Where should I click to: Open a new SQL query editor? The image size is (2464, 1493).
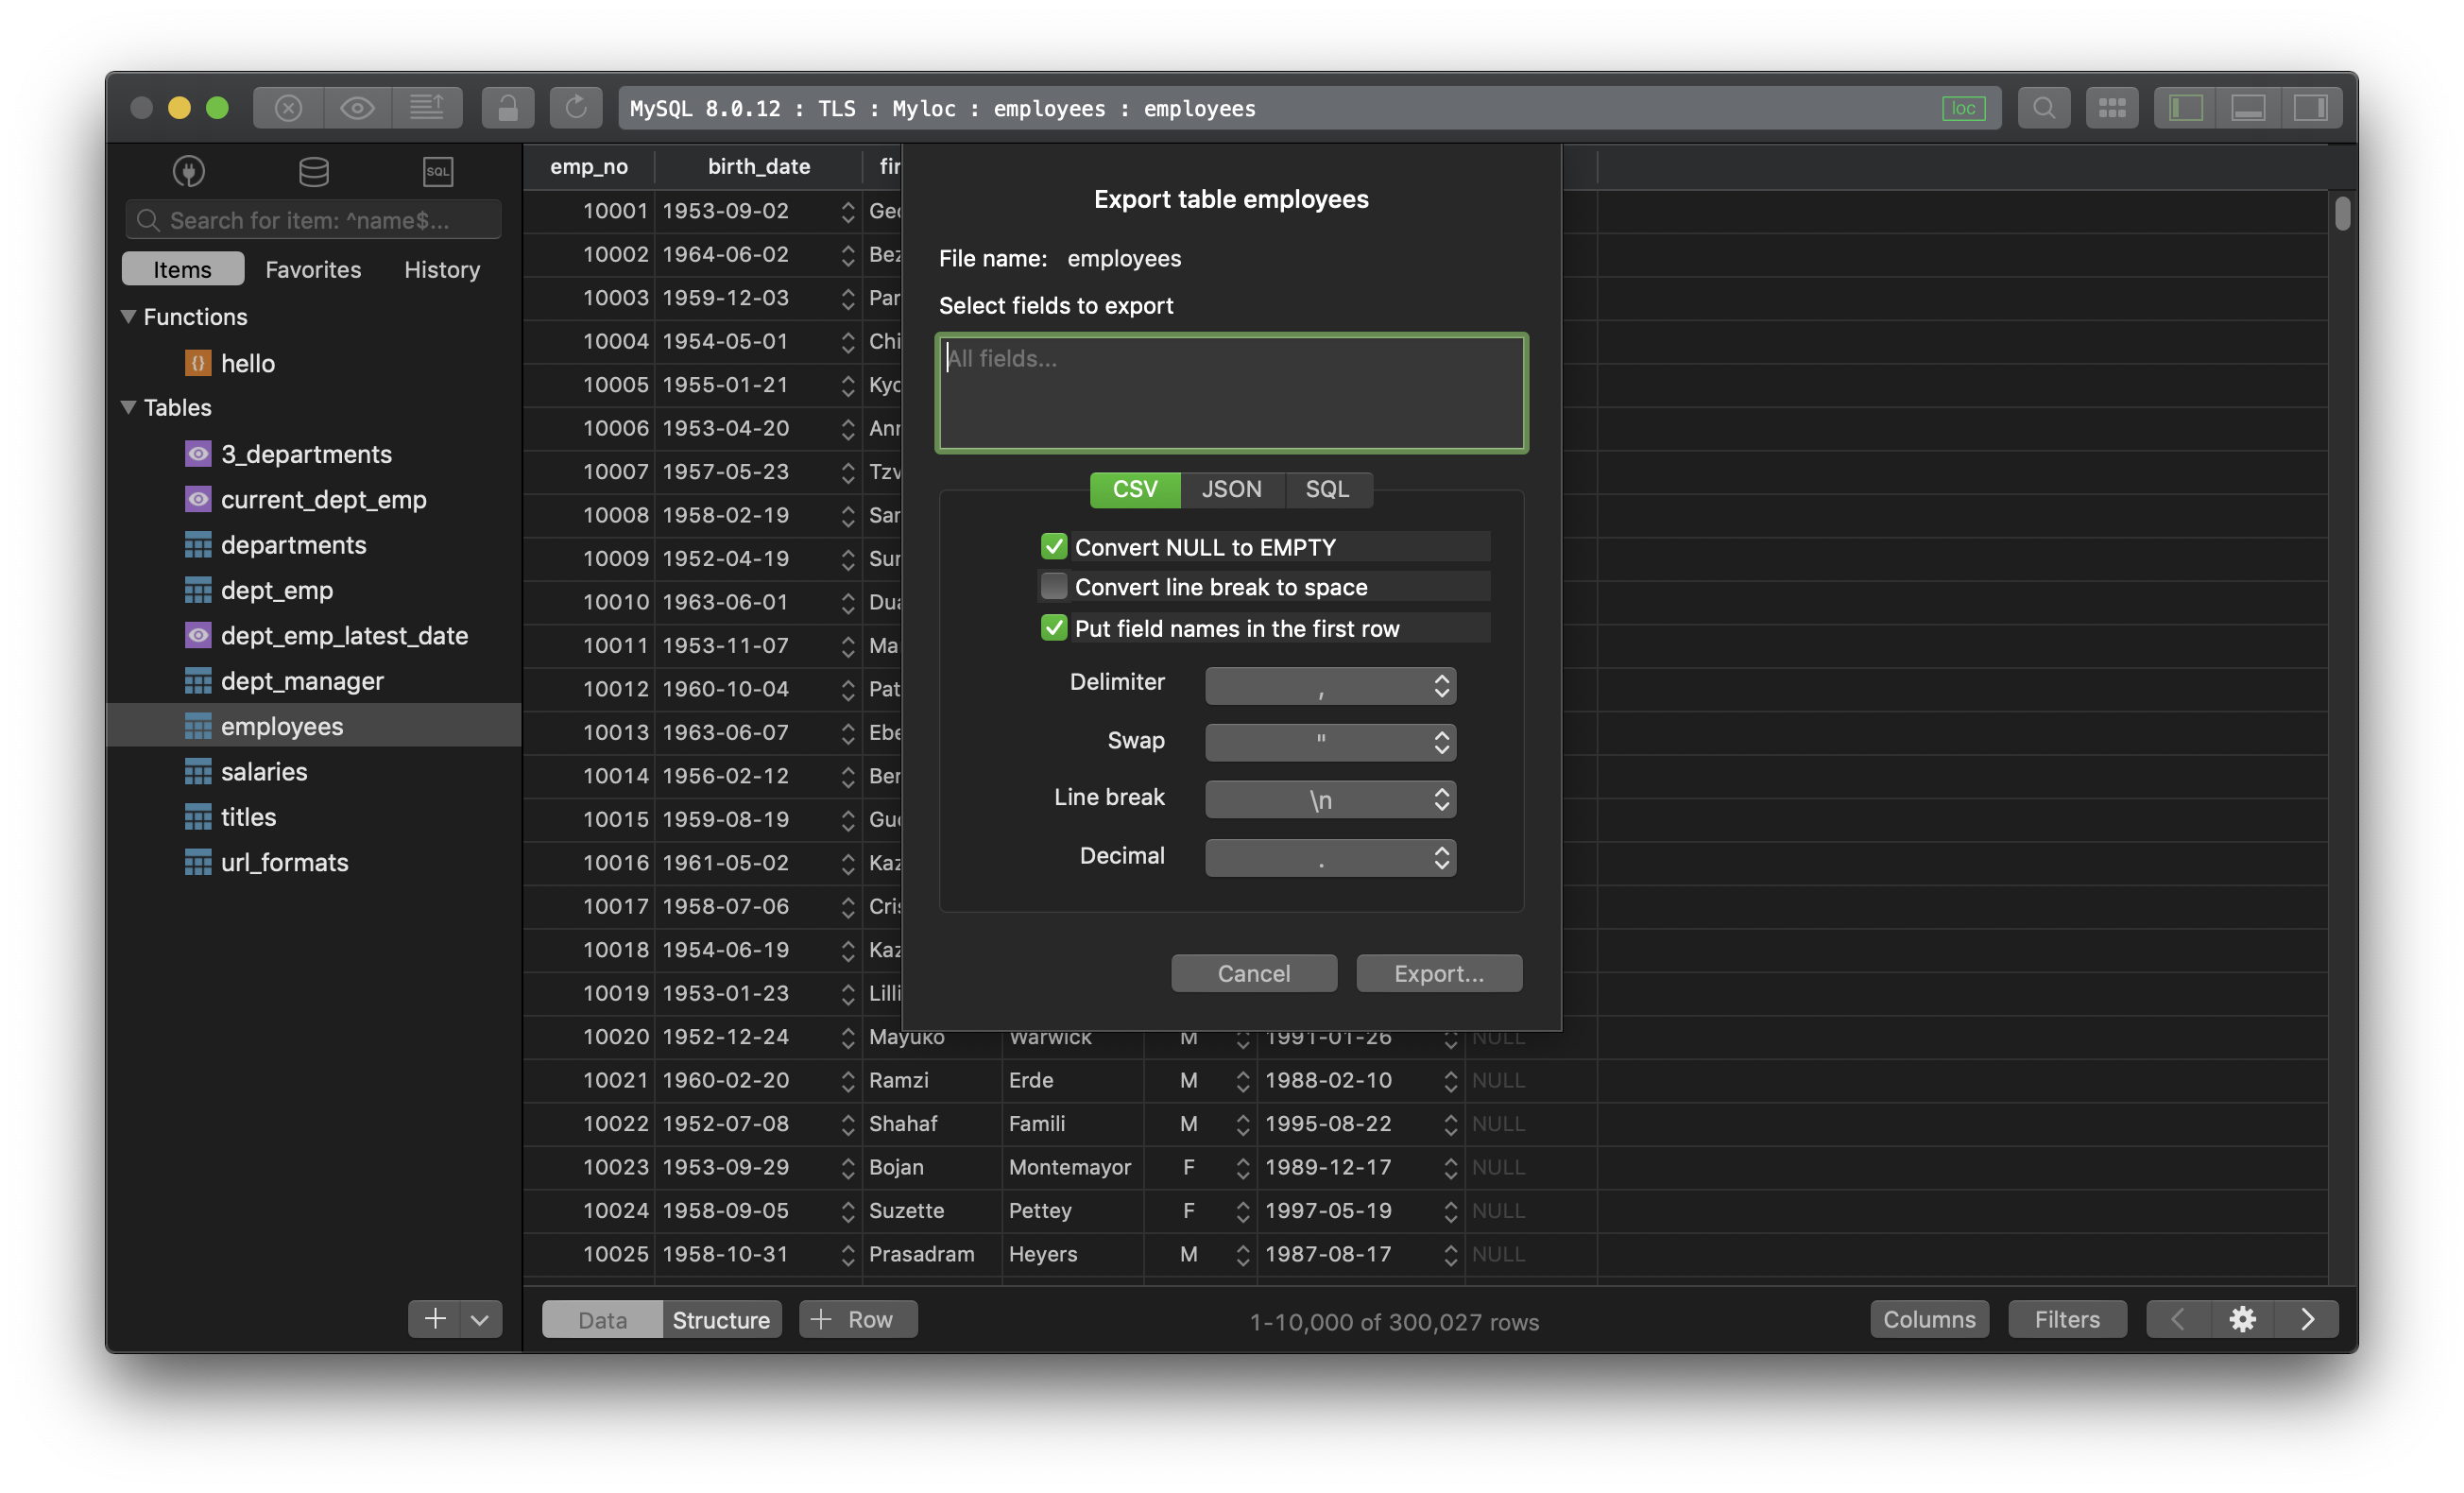coord(438,171)
